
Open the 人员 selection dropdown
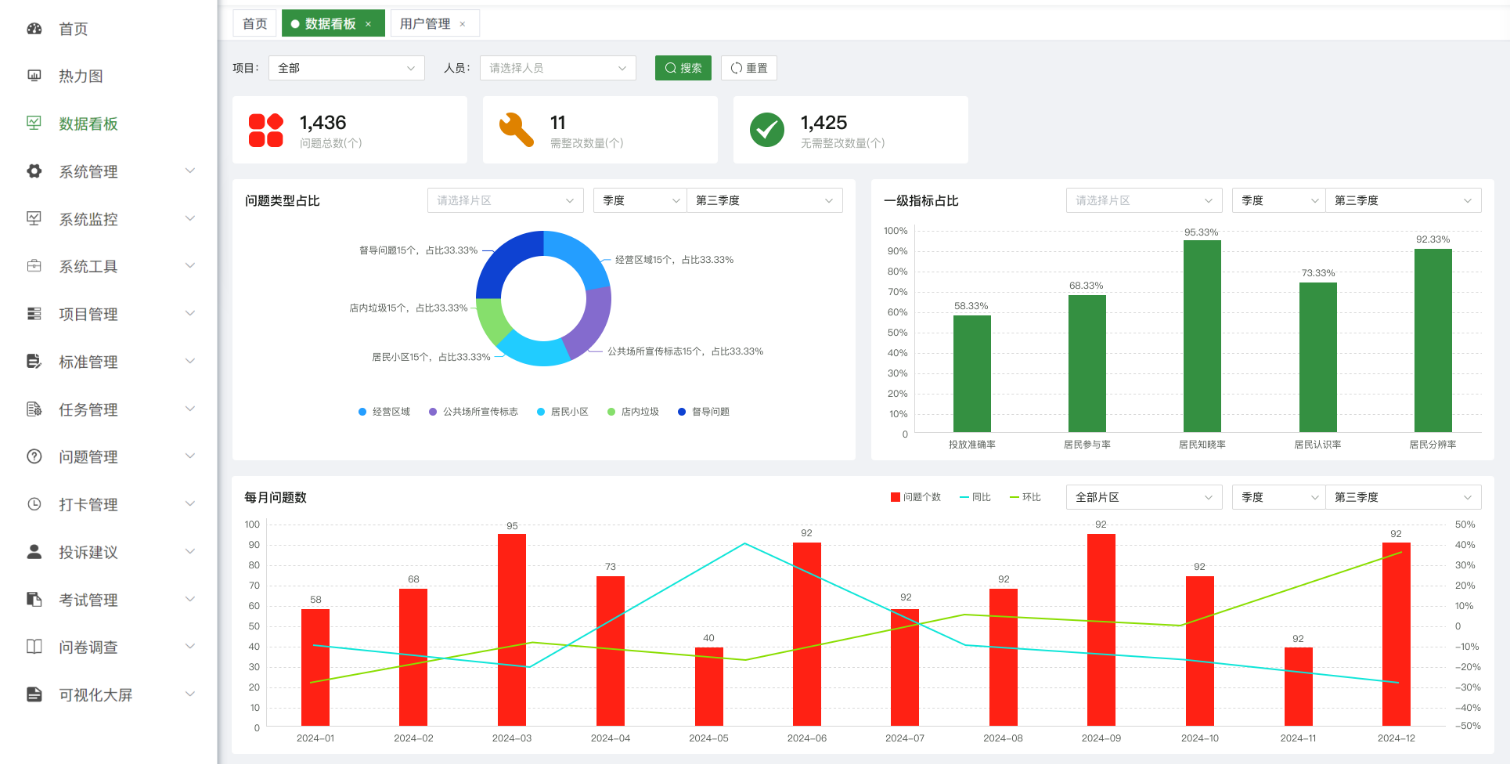tap(557, 68)
